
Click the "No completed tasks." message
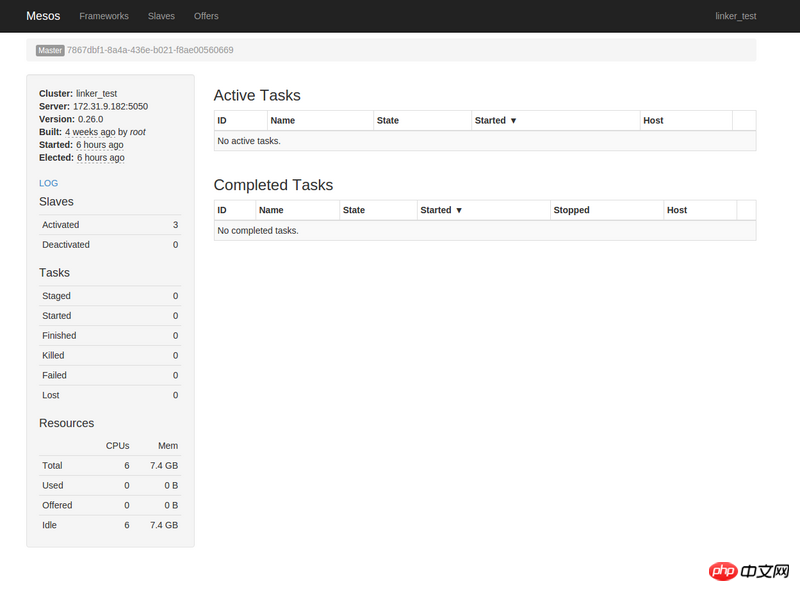(258, 231)
